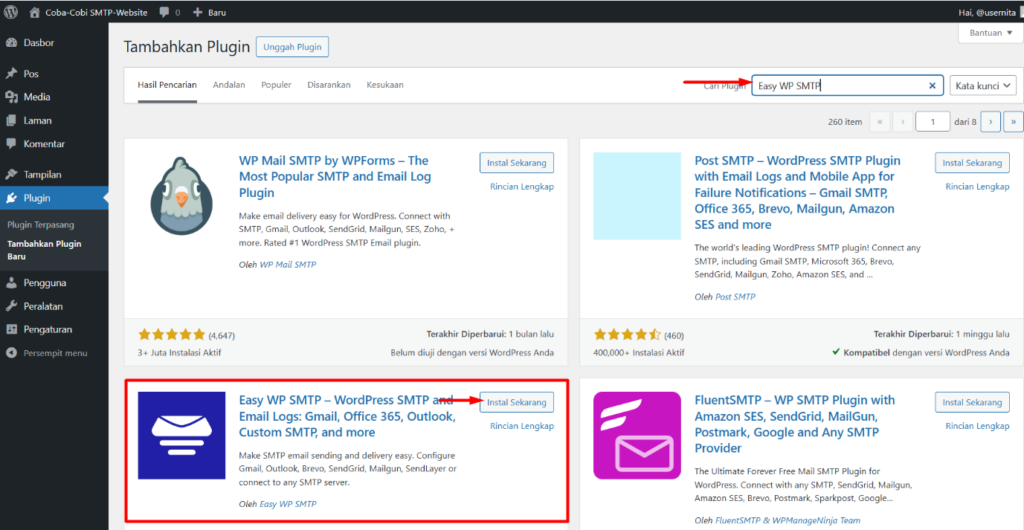
Task: Install WP Mail SMTP with Instal Sekarang
Action: [517, 163]
